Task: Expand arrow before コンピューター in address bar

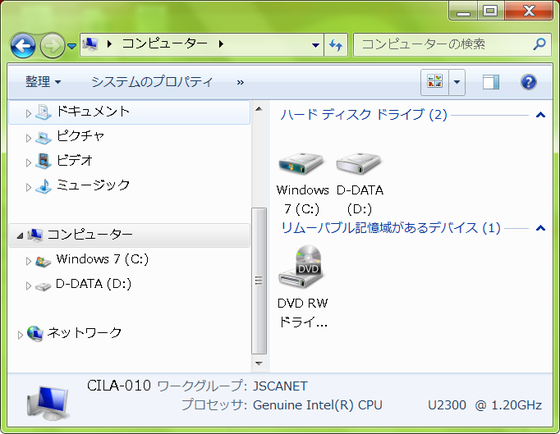Action: tap(109, 44)
